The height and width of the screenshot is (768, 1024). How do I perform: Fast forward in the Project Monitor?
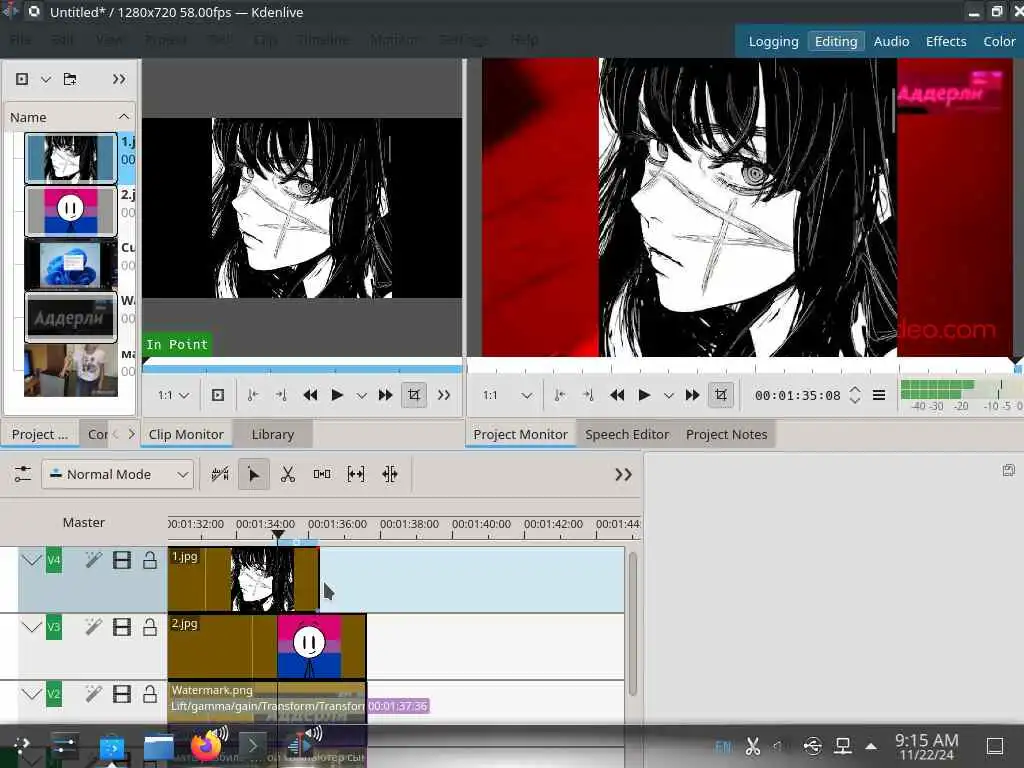[692, 395]
